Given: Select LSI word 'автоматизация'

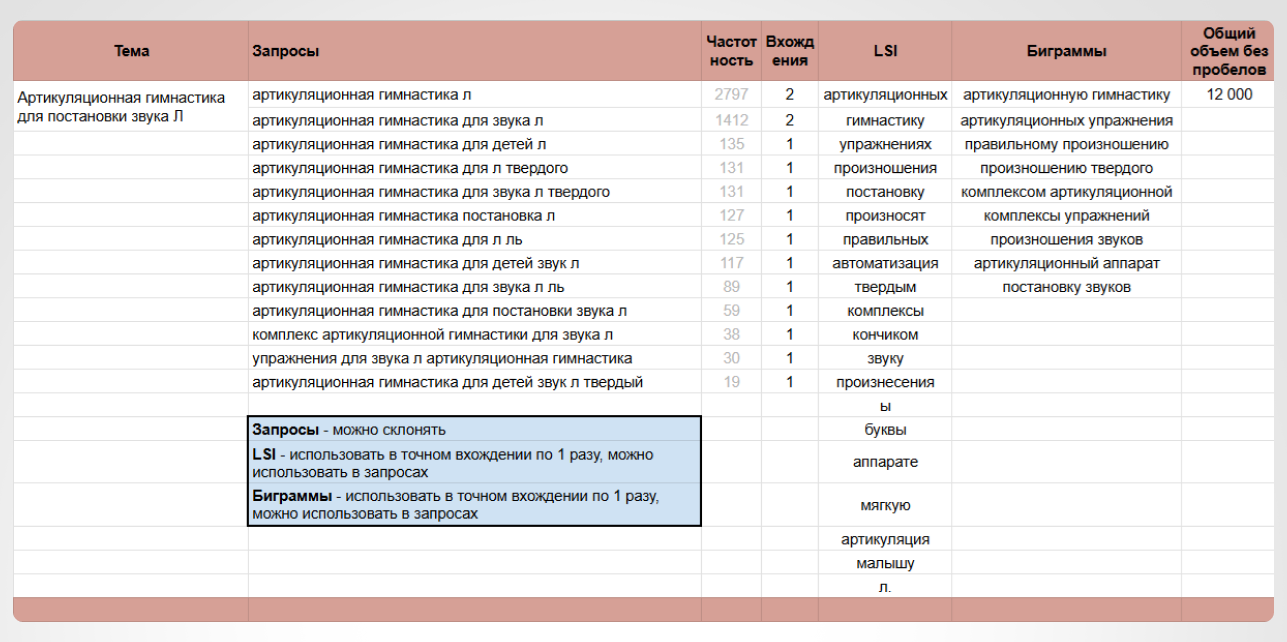Looking at the screenshot, I should [885, 264].
